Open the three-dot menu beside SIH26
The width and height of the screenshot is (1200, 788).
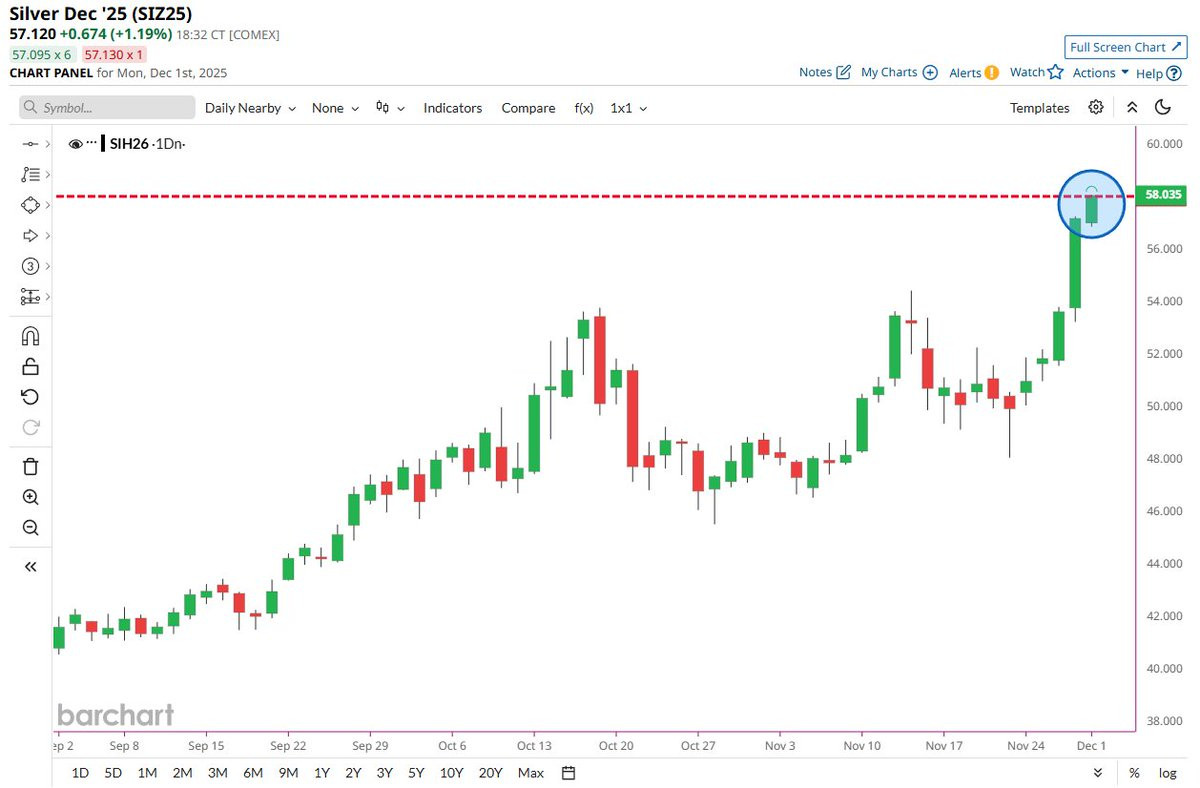tap(92, 144)
